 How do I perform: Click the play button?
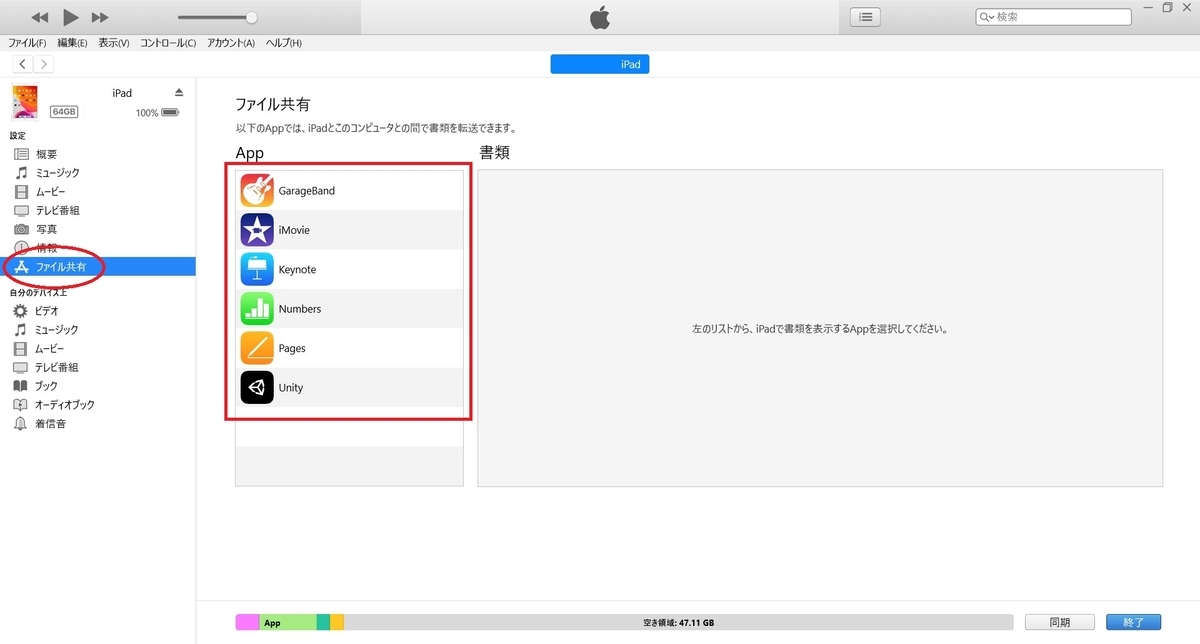click(x=70, y=17)
